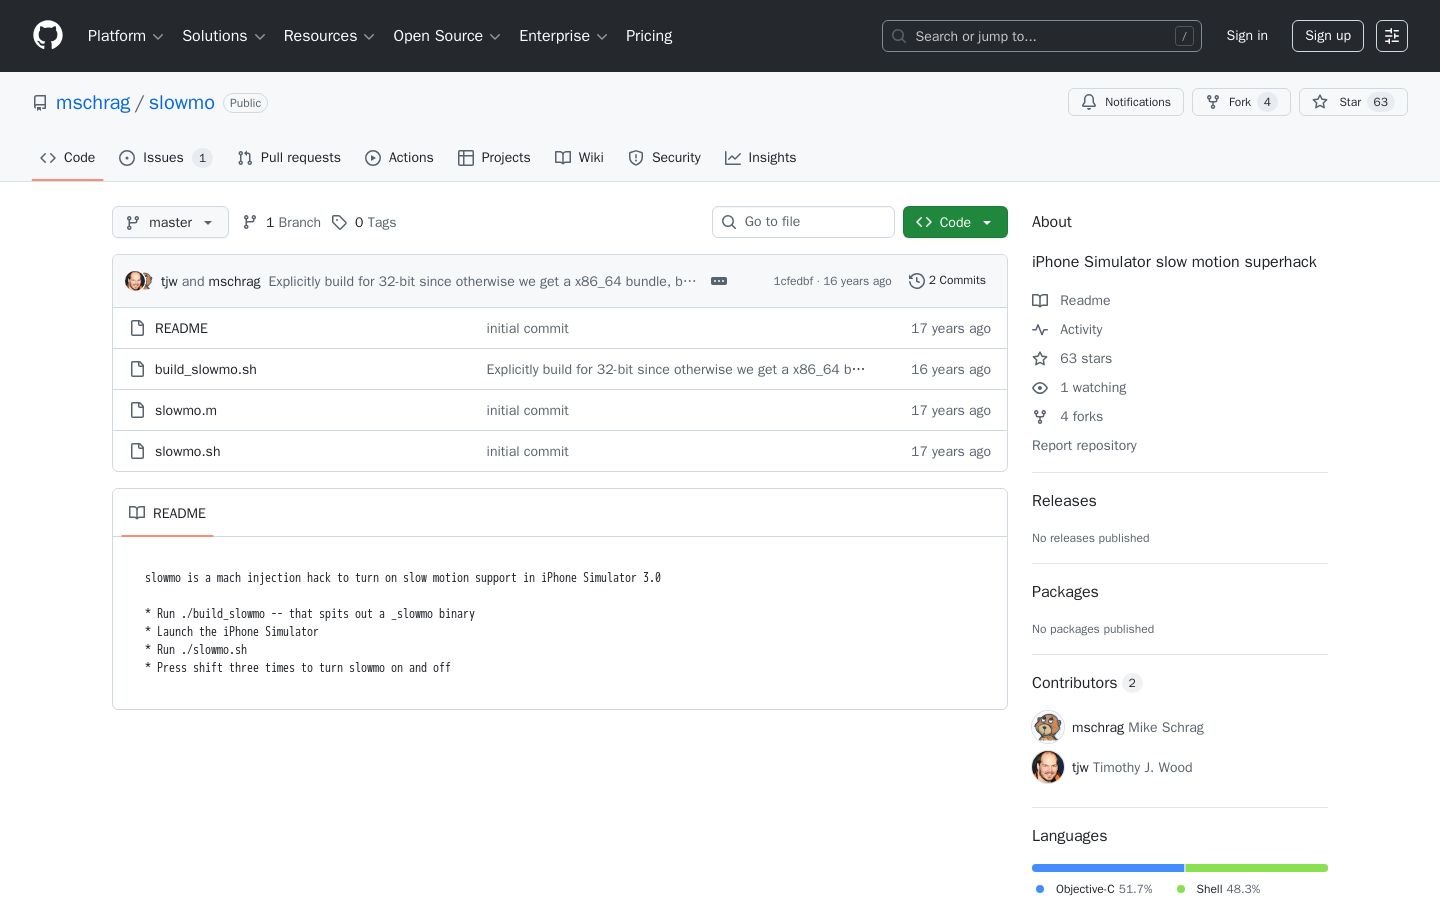Click the branch icon next to 1 Branch
The height and width of the screenshot is (900, 1440).
250,222
